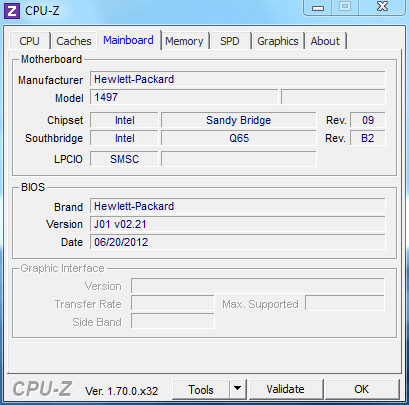The image size is (409, 405).
Task: Switch to the CPU tab
Action: coord(30,41)
